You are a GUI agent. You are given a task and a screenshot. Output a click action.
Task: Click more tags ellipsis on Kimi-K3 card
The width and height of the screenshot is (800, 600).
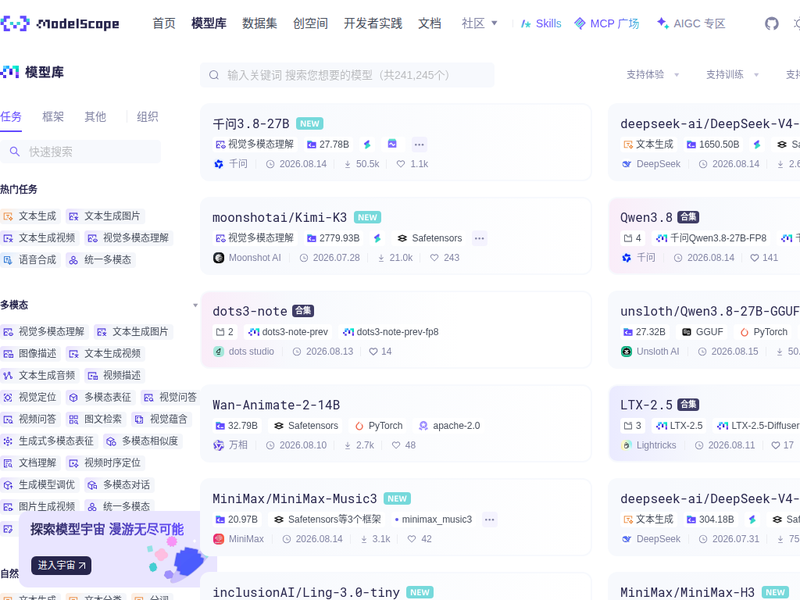(x=479, y=238)
